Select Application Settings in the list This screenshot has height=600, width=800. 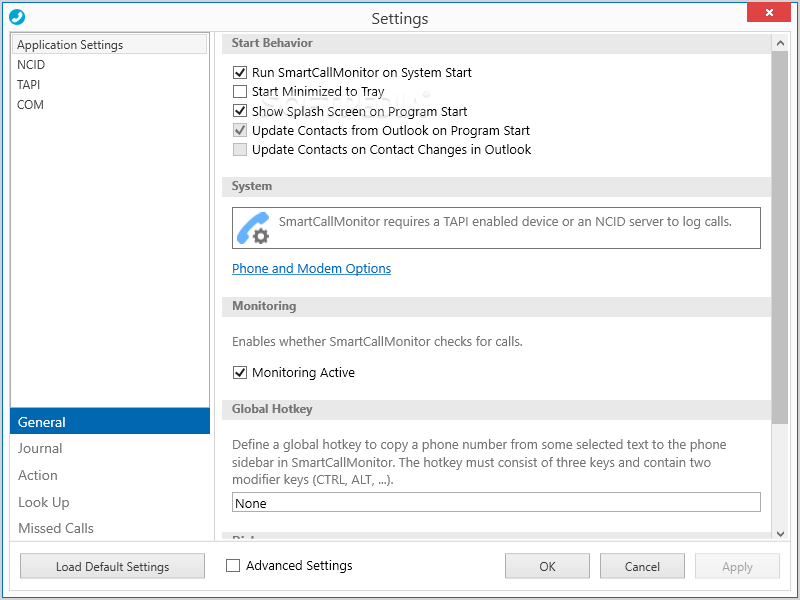110,44
